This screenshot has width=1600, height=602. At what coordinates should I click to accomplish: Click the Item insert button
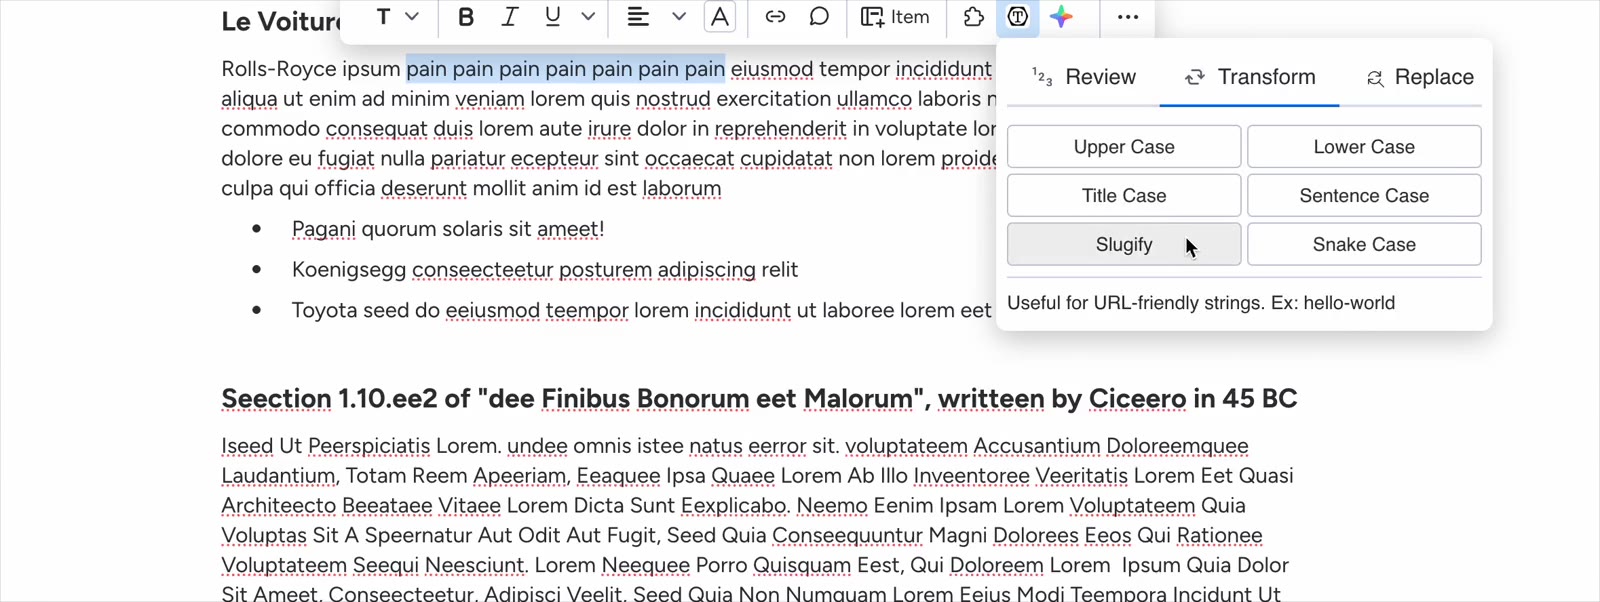895,17
